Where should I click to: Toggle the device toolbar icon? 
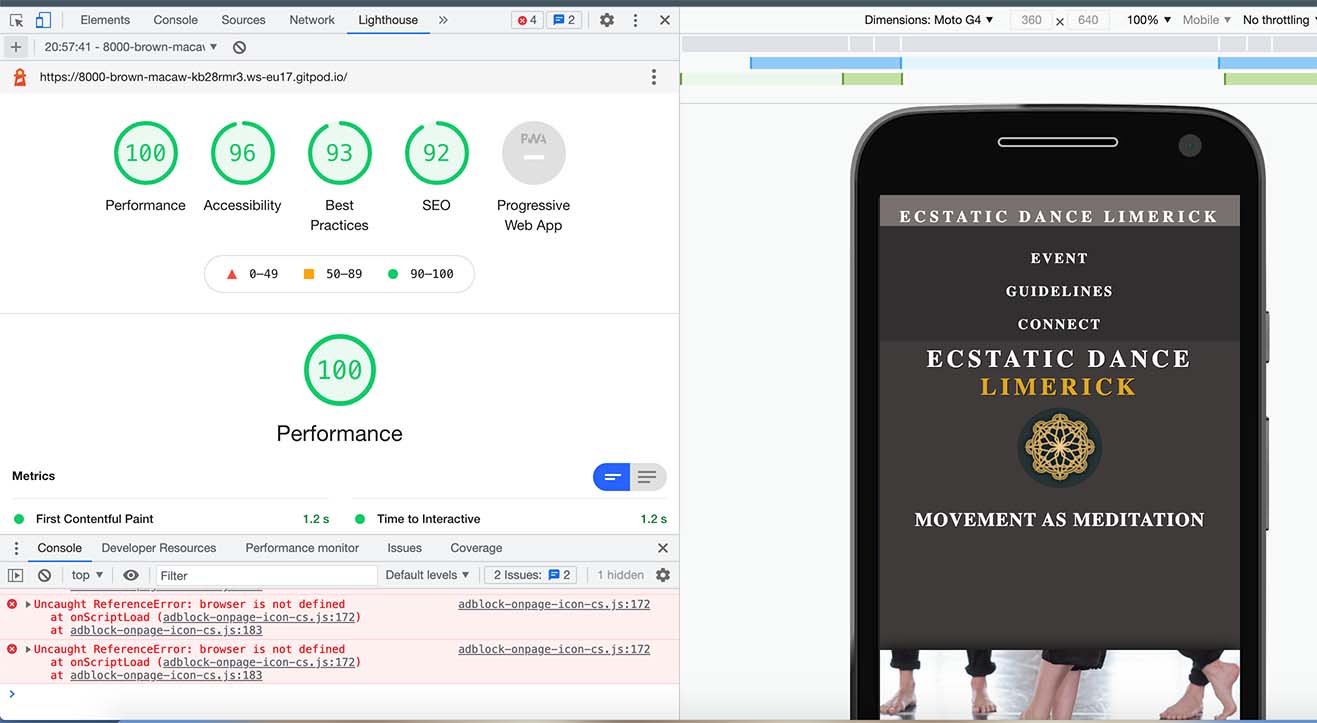pyautogui.click(x=43, y=20)
